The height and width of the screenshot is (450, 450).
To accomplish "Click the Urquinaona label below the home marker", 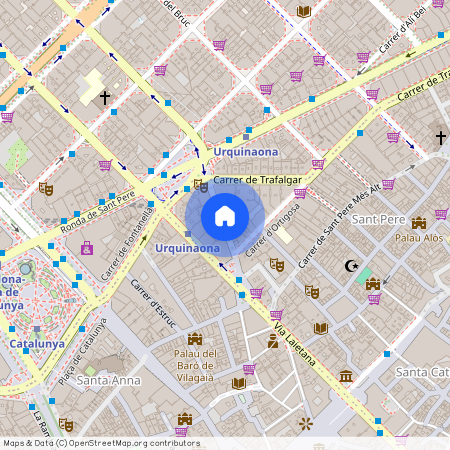I will click(x=187, y=248).
